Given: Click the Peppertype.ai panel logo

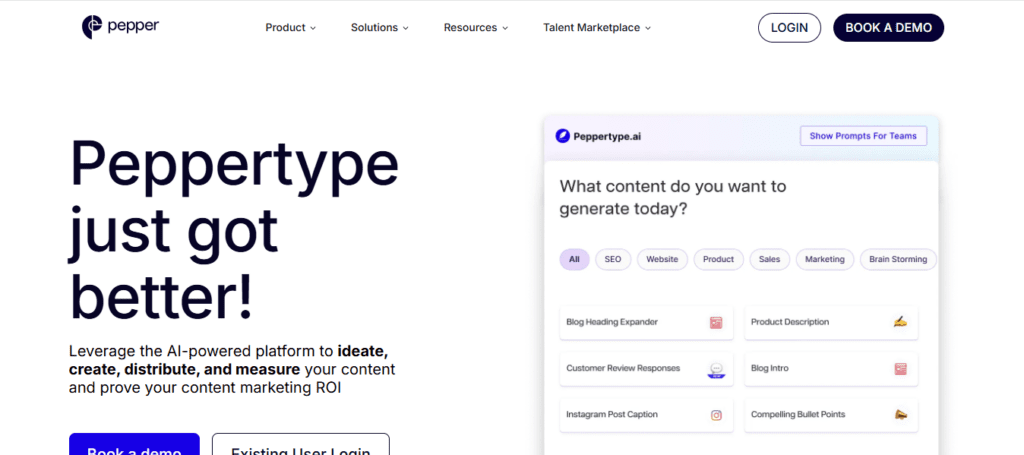Looking at the screenshot, I should 563,136.
